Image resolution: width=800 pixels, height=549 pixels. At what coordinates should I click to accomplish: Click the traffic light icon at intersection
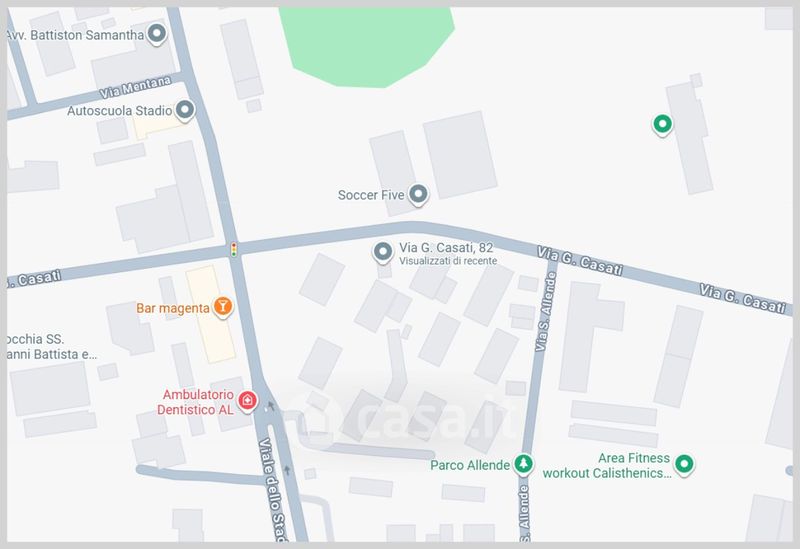[x=234, y=249]
